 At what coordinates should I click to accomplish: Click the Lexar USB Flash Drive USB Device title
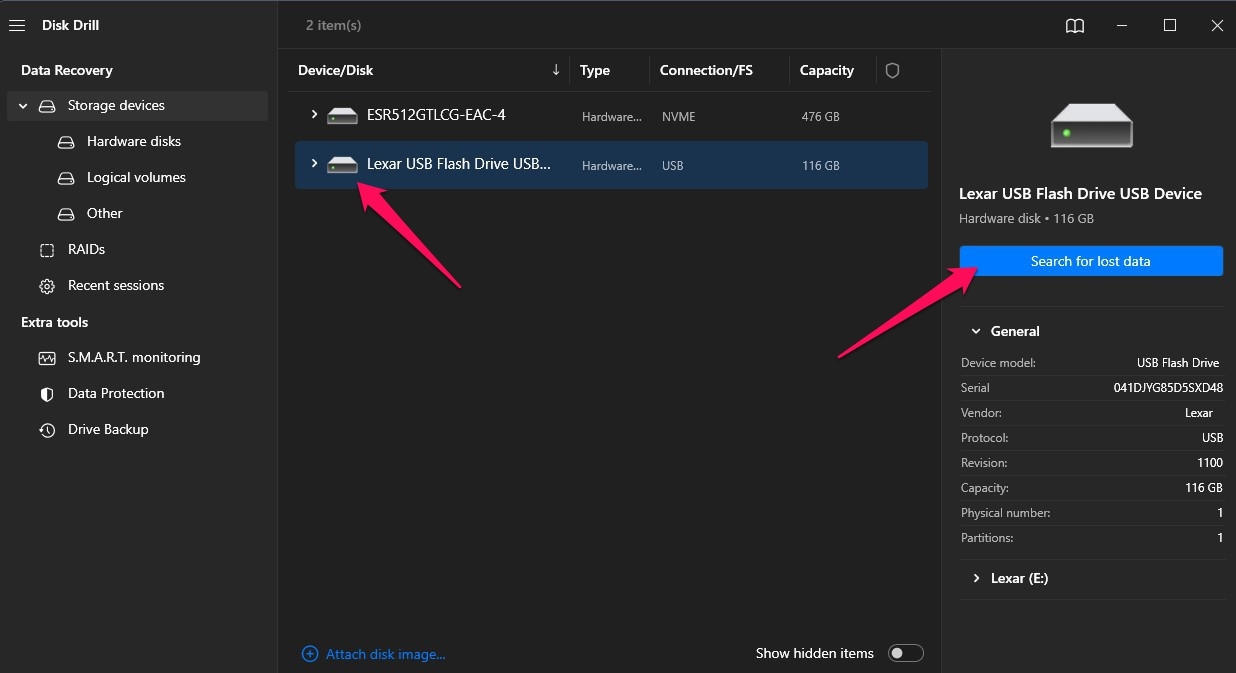pyautogui.click(x=1080, y=194)
